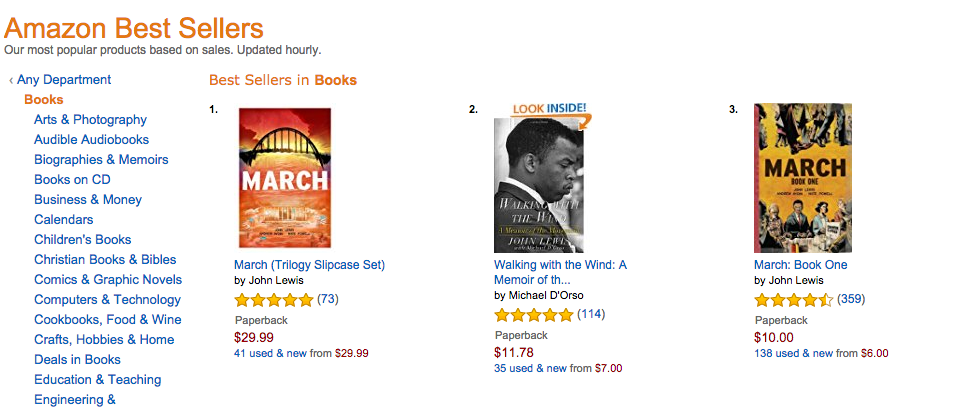Screen dimensions: 966x409
Task: Select the Arts & Photography category
Action: coord(90,120)
